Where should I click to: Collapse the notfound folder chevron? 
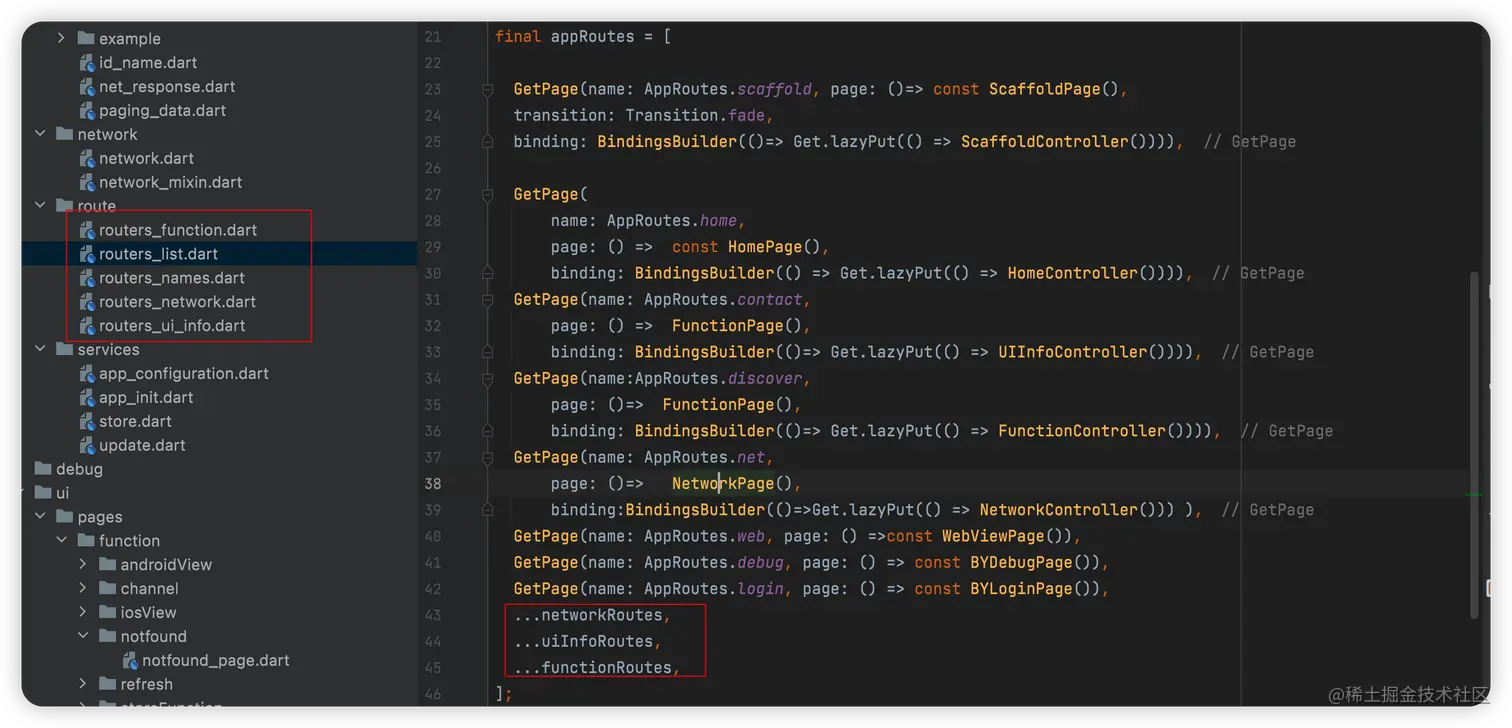pos(83,636)
